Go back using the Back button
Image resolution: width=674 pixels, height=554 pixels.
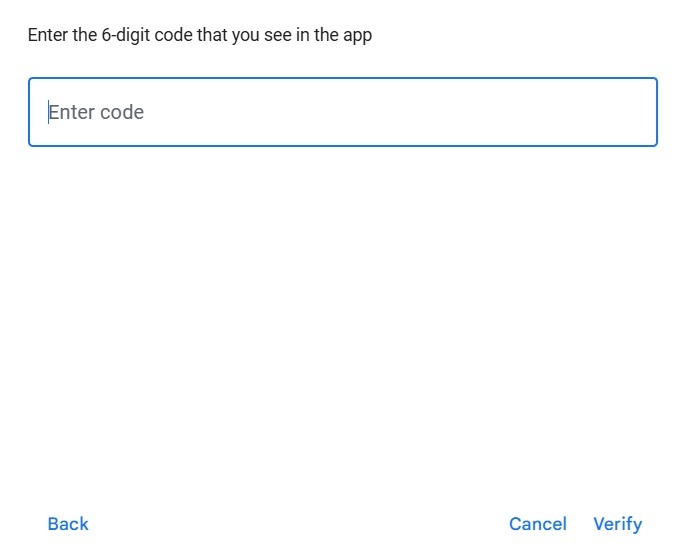pos(68,524)
